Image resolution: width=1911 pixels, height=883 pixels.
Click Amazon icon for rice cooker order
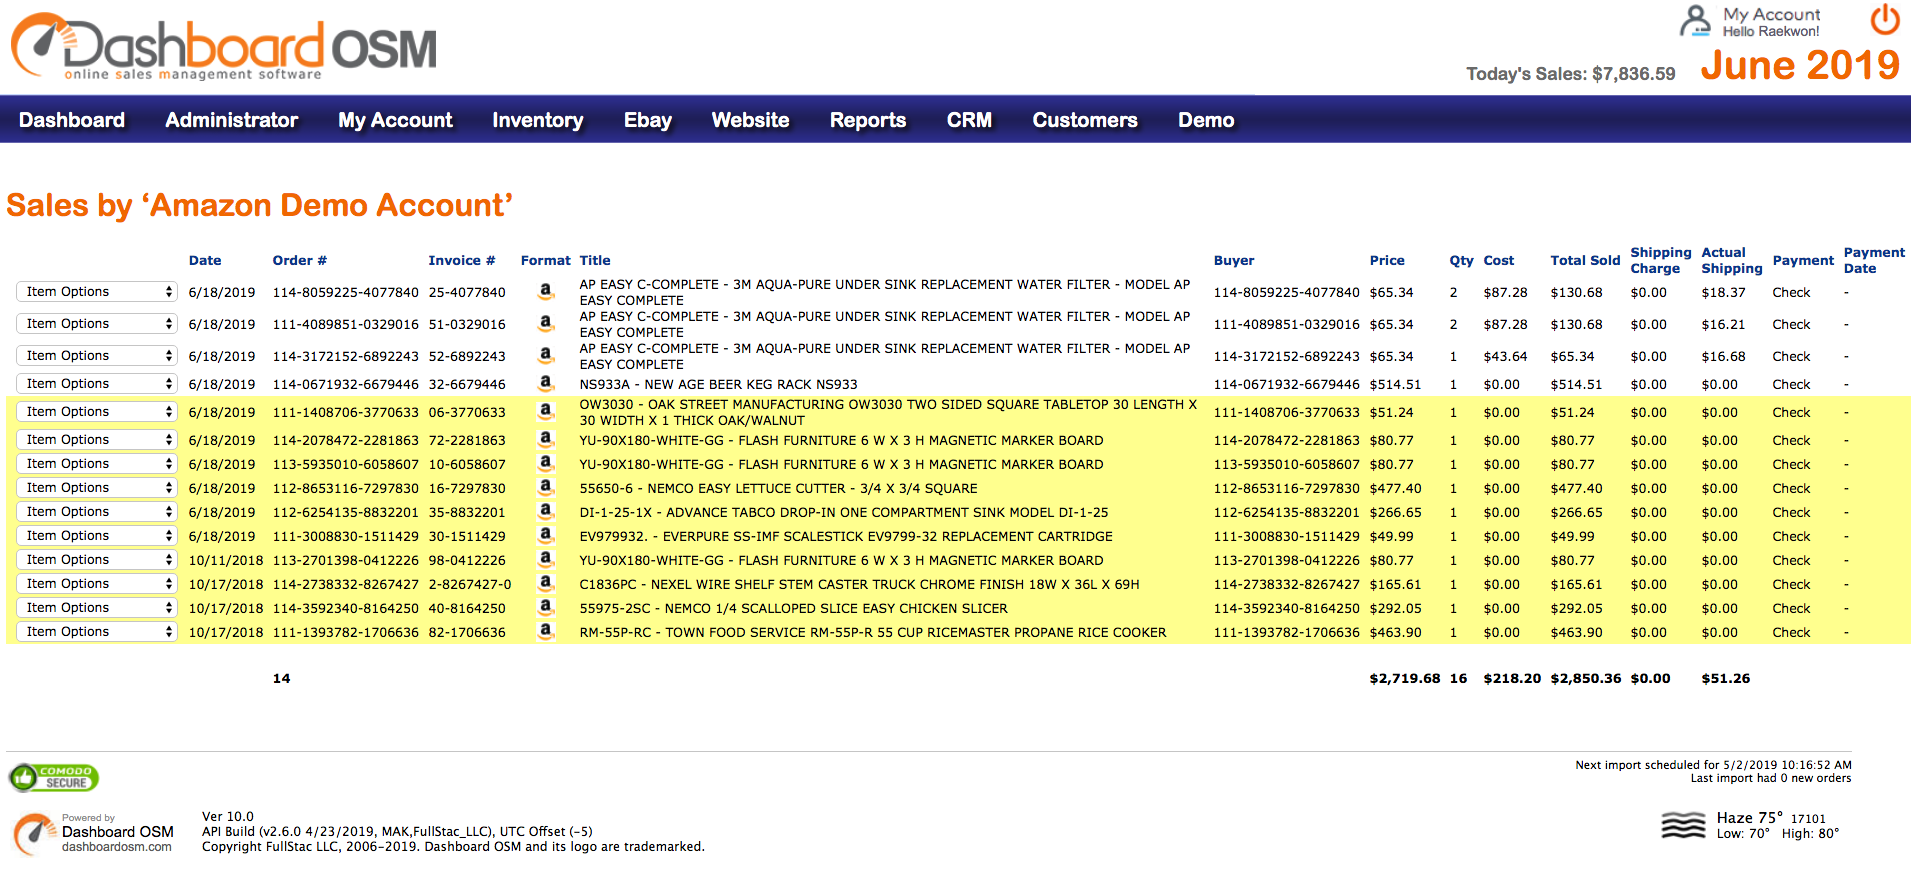tap(546, 631)
